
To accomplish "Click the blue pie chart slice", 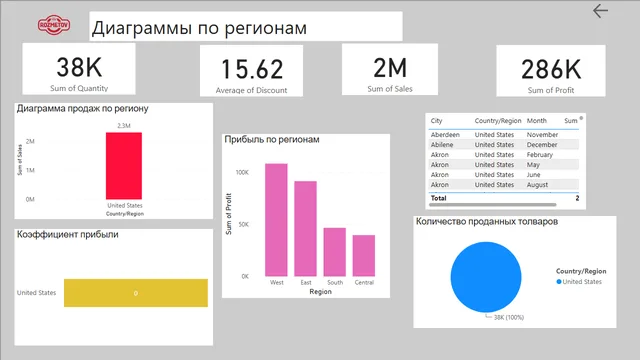I will tap(486, 277).
